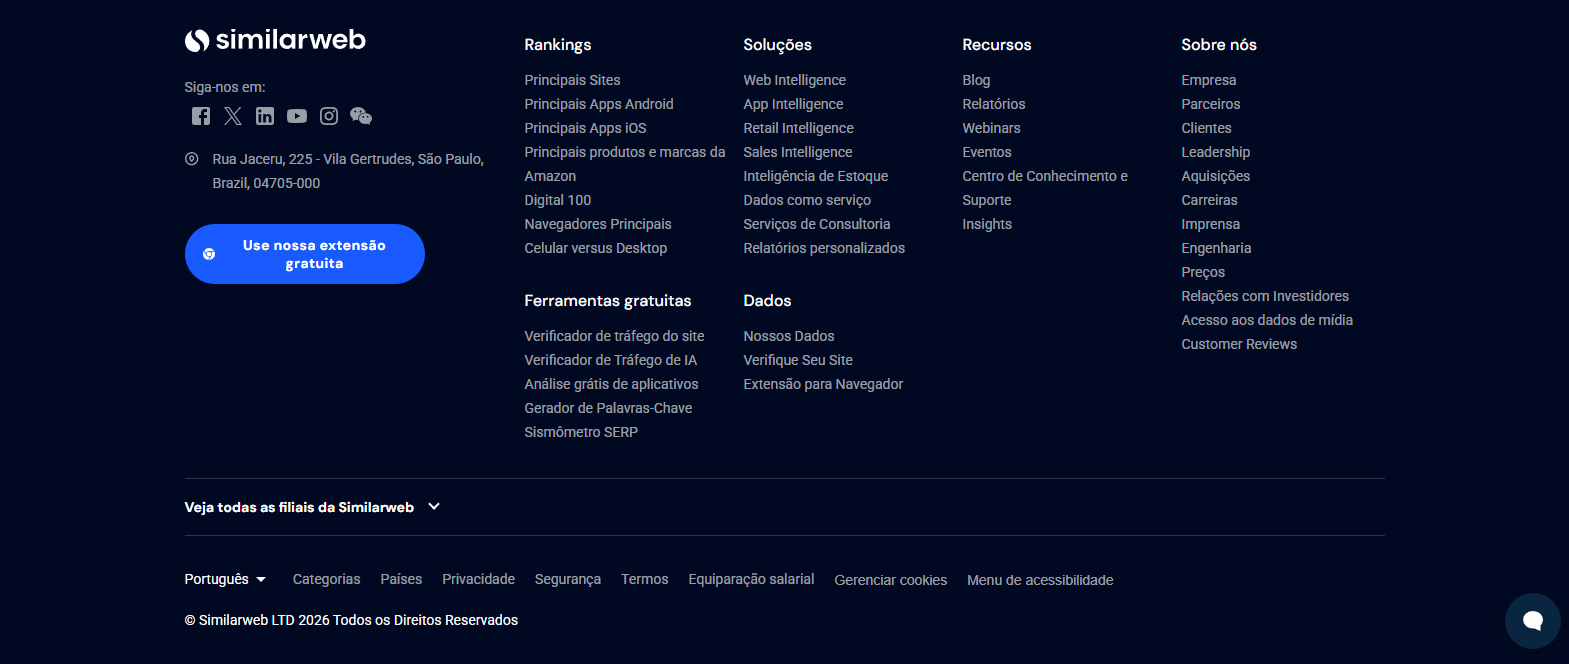
Task: Open Principais Sites link
Action: 572,80
